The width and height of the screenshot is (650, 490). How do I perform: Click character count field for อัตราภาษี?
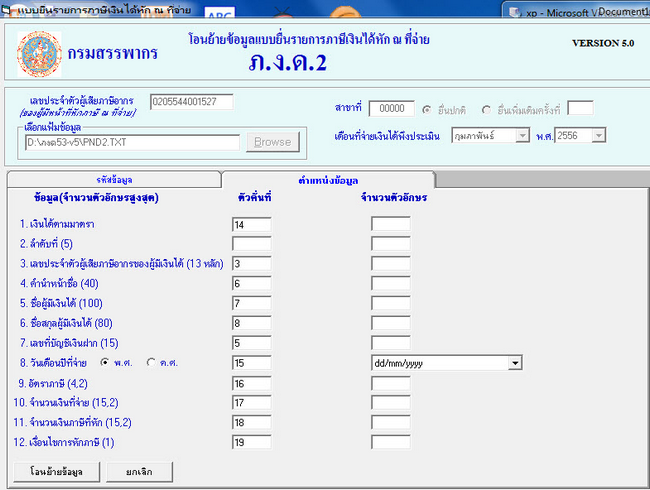tap(391, 383)
